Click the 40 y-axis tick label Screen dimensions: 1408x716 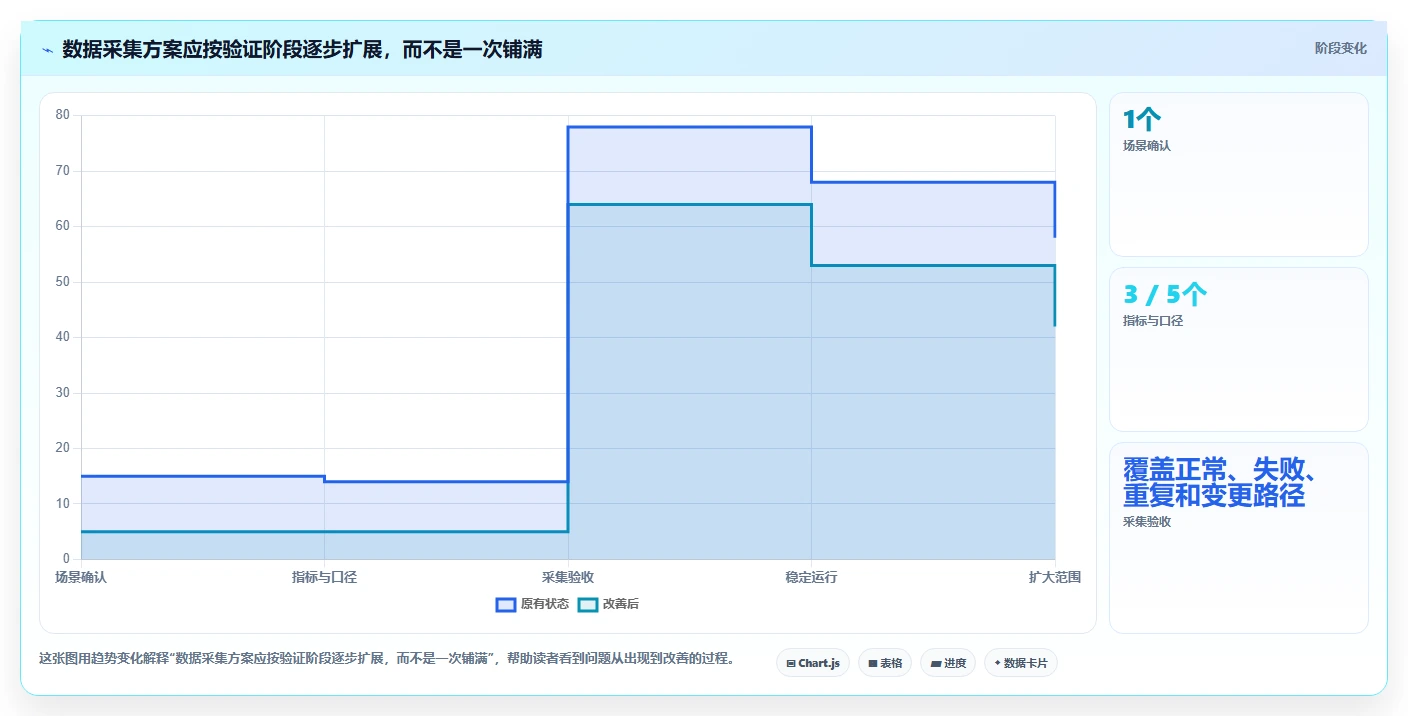point(63,337)
